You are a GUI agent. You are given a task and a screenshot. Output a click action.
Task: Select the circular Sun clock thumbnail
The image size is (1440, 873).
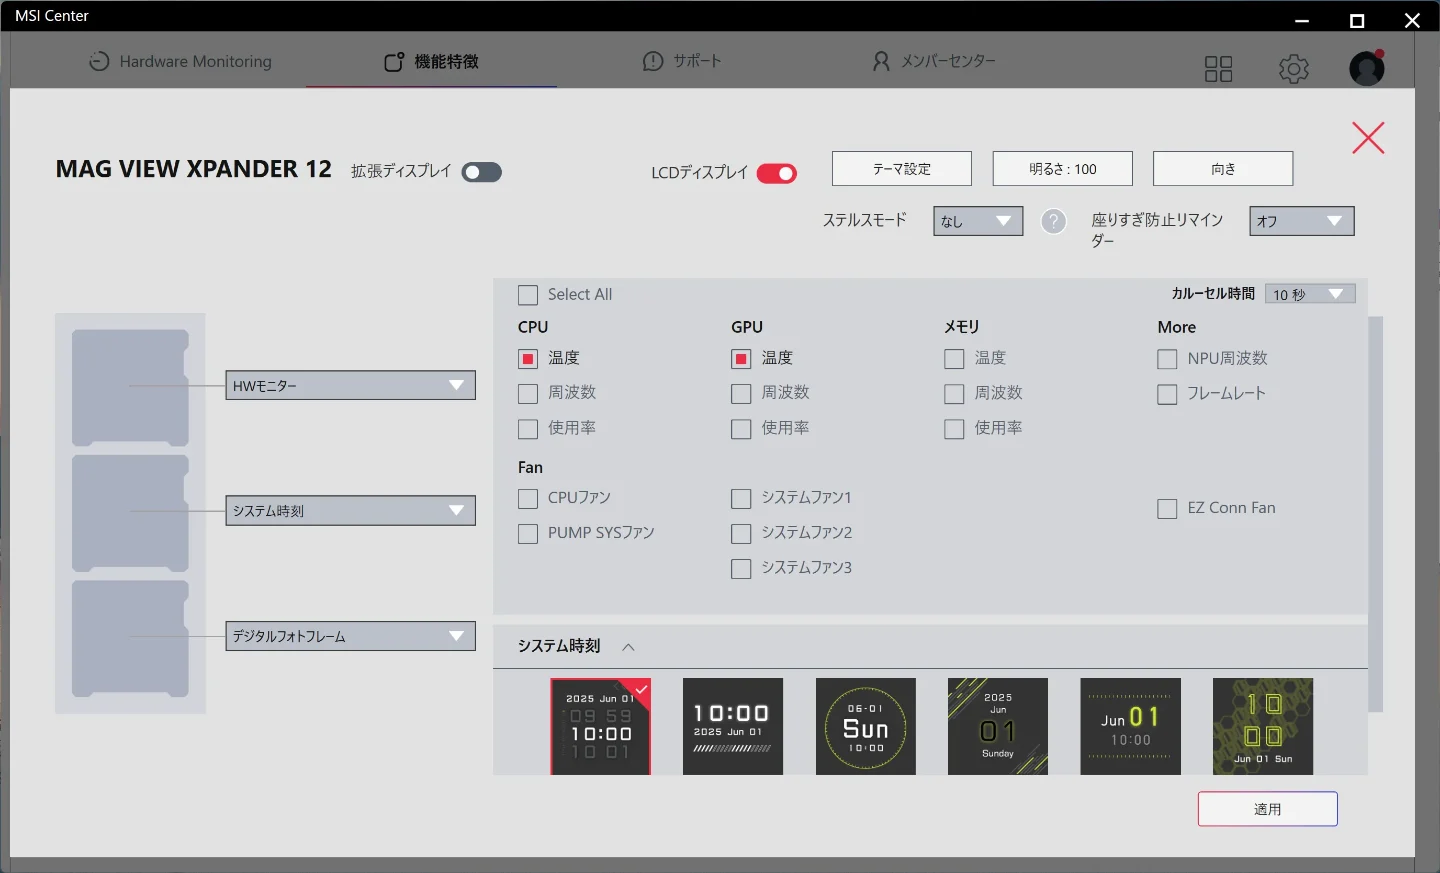click(866, 727)
